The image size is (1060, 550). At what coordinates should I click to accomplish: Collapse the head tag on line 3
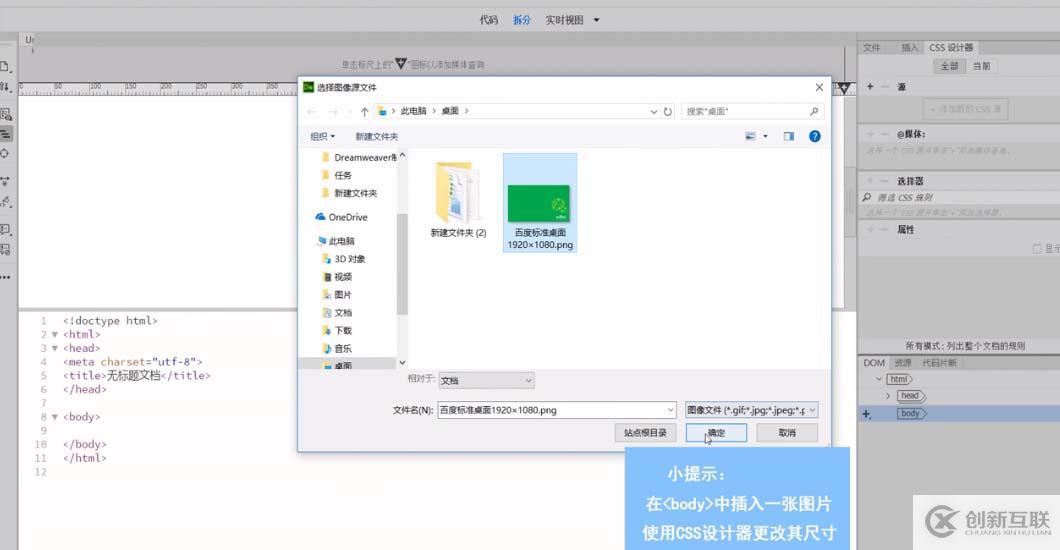click(55, 348)
